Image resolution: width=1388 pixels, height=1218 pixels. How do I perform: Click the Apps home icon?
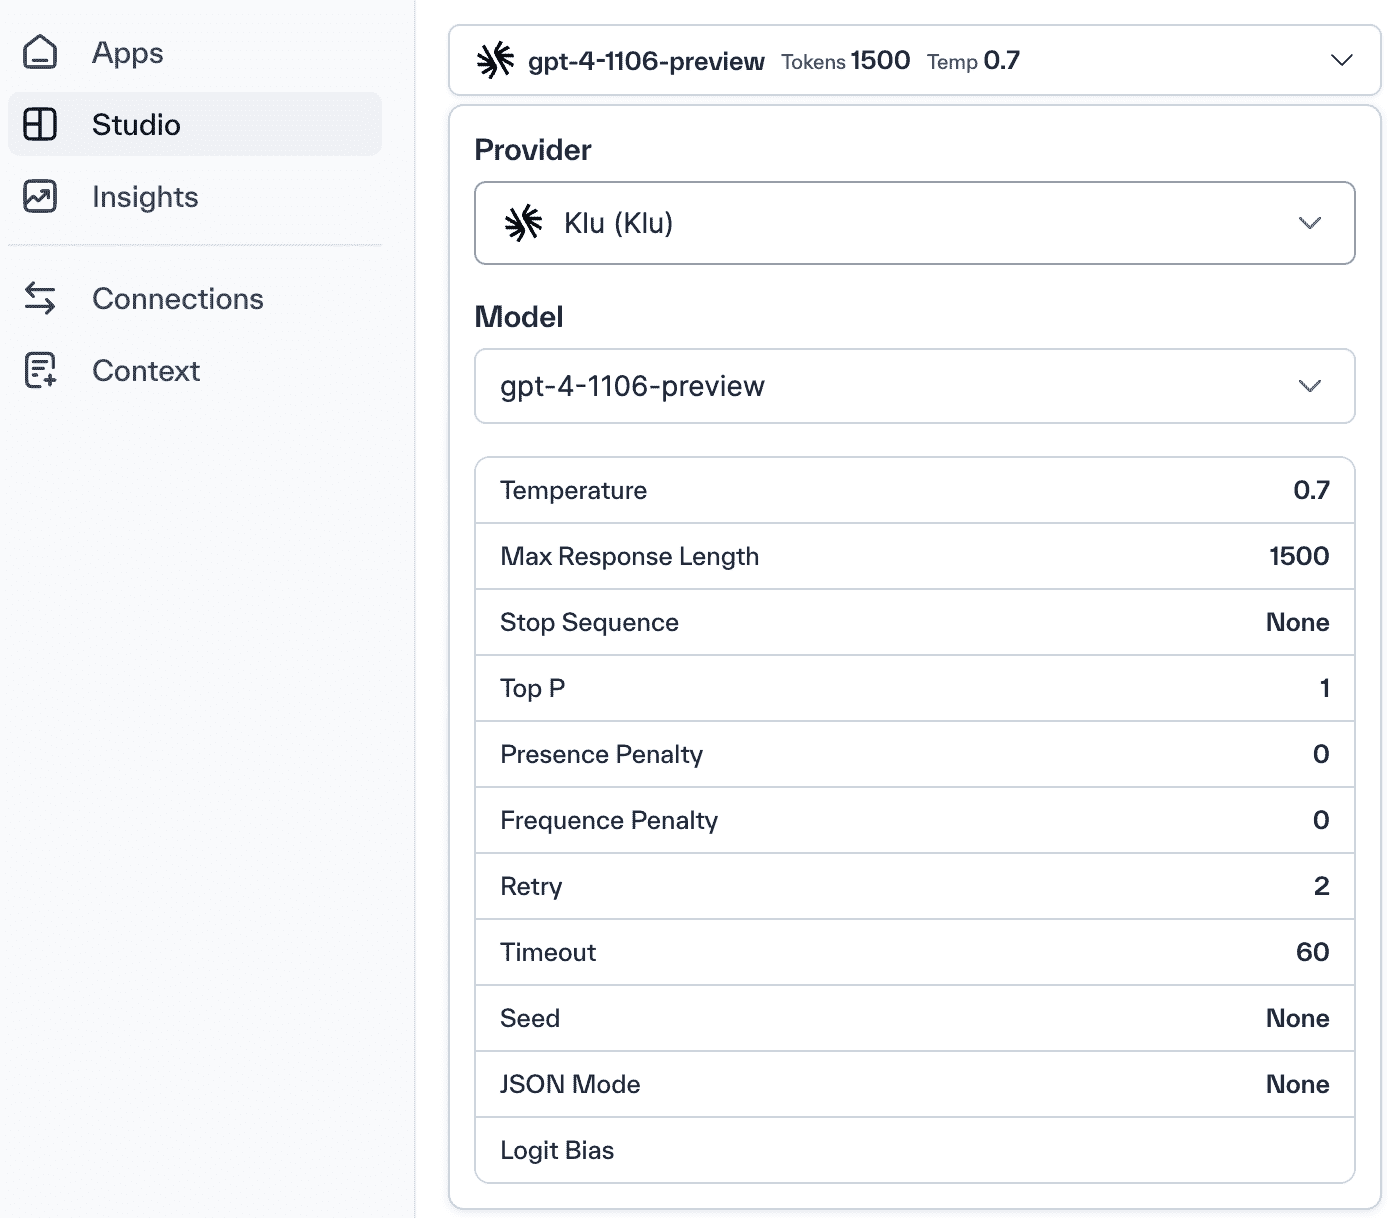(40, 52)
